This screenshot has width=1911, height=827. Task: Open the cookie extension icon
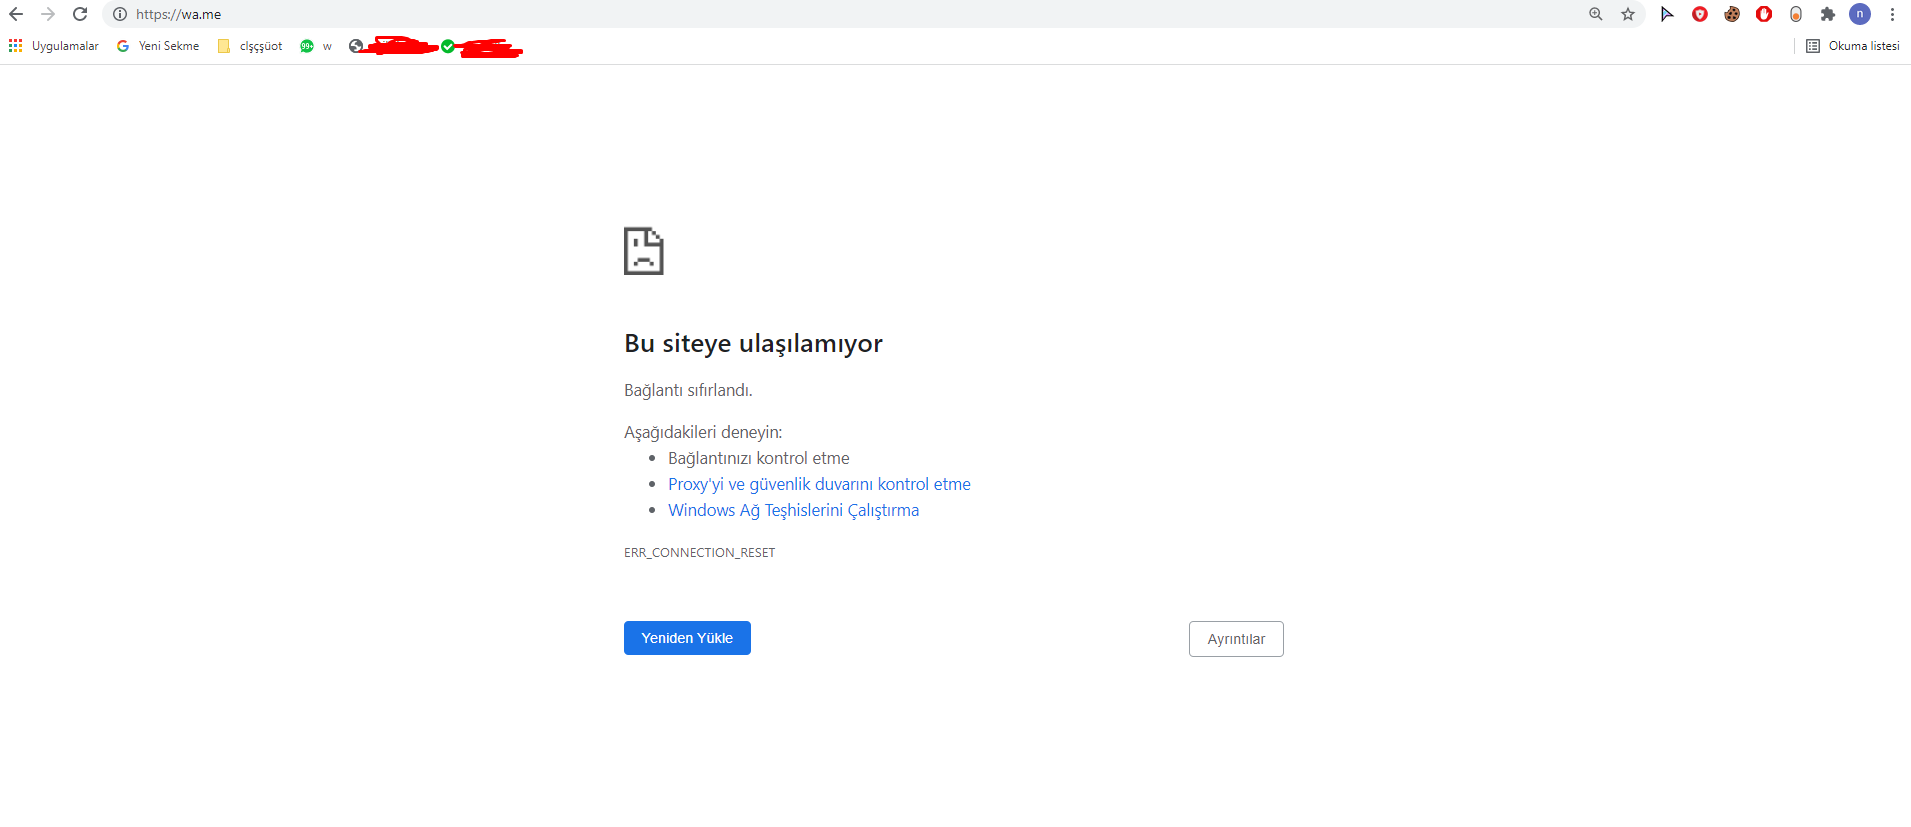click(x=1732, y=14)
